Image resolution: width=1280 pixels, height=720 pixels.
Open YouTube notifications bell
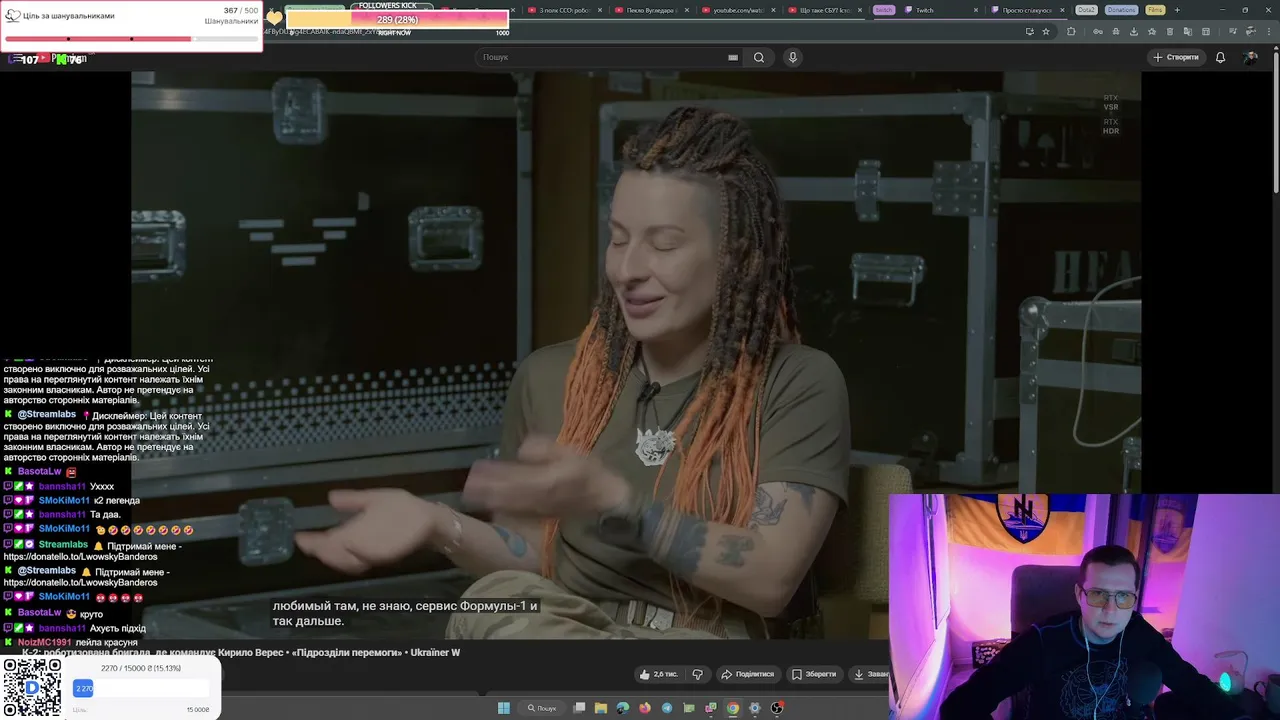click(1220, 57)
